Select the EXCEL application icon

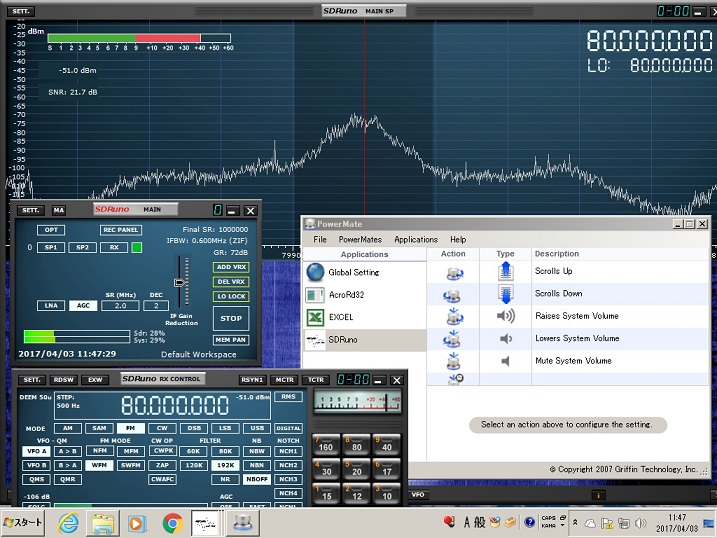315,317
